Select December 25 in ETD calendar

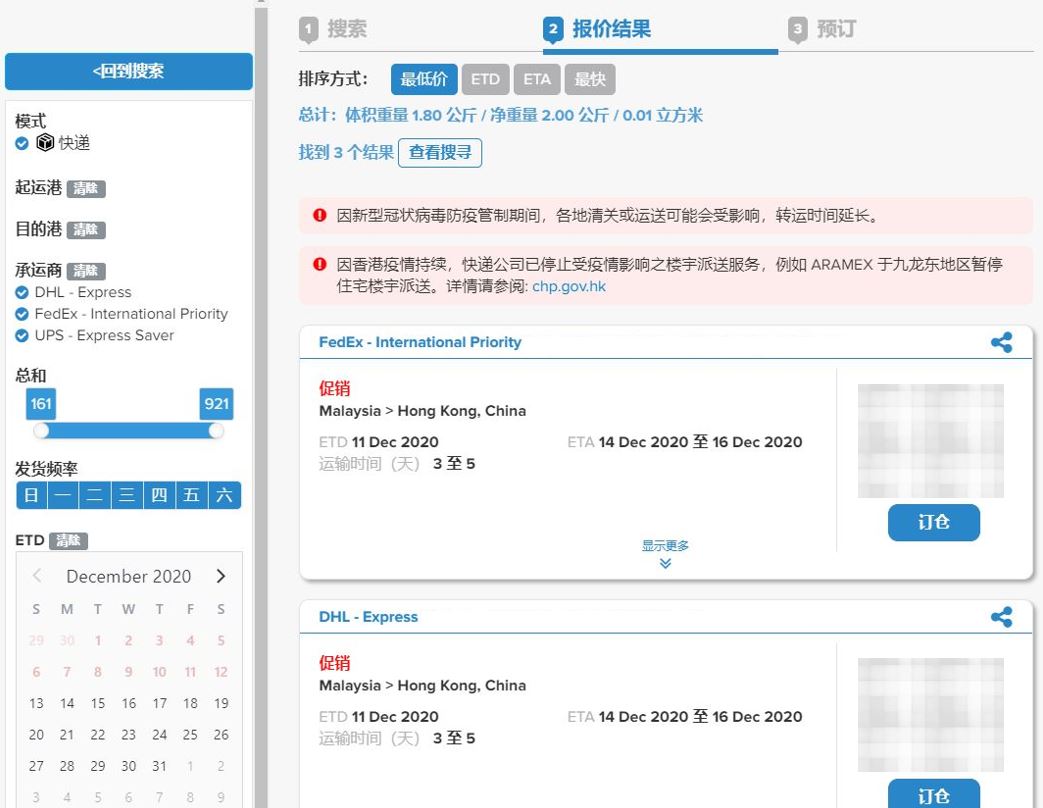pos(190,735)
